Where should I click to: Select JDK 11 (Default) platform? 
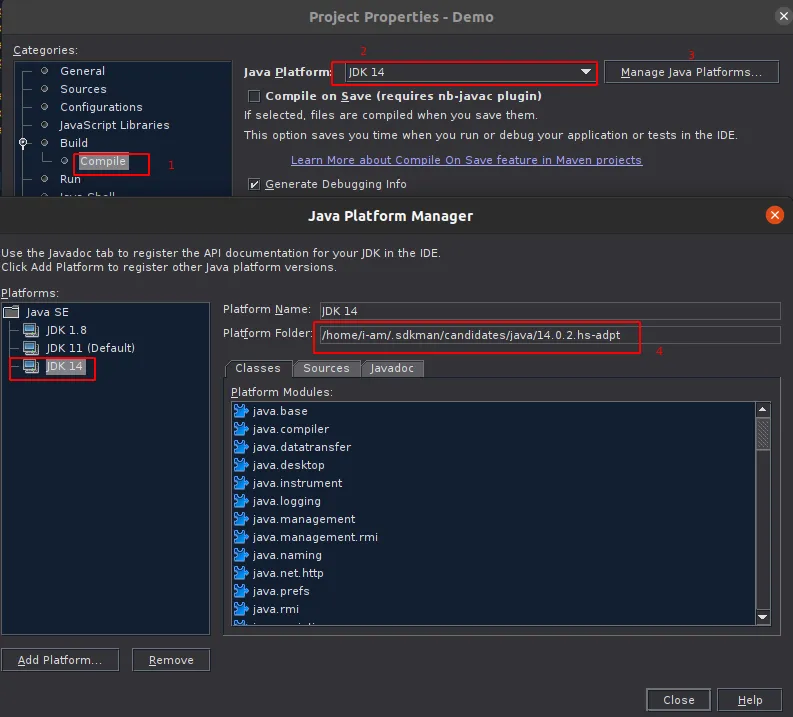(x=91, y=348)
